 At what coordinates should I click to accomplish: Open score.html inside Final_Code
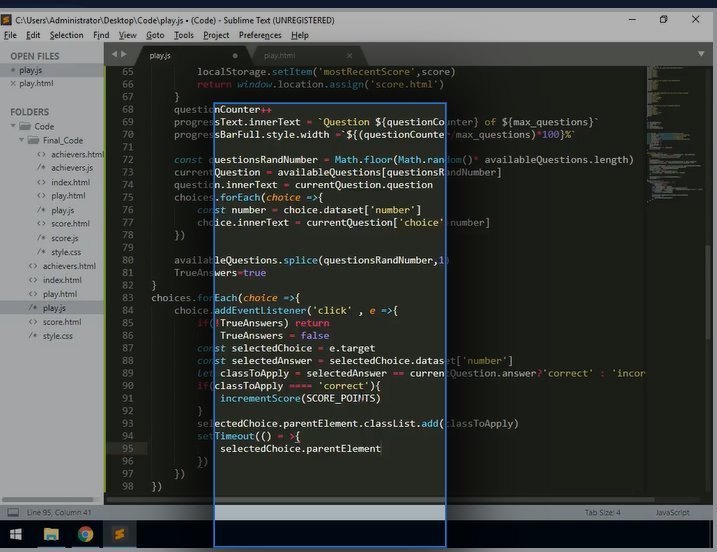[70, 224]
